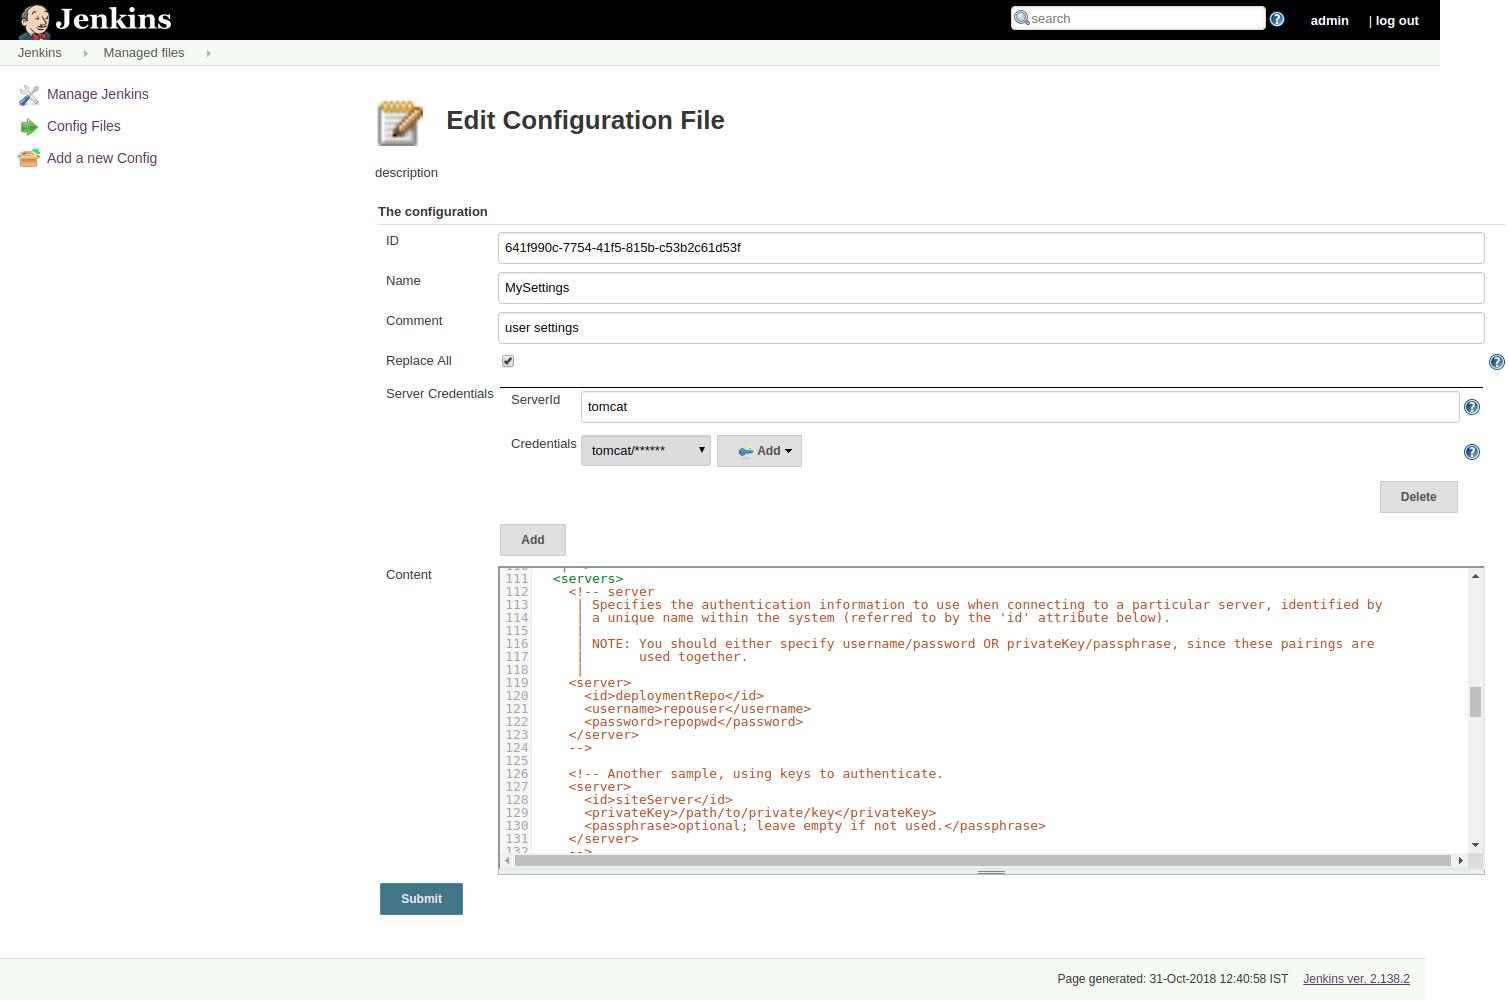Click the help icon beside the search box

(x=1277, y=18)
